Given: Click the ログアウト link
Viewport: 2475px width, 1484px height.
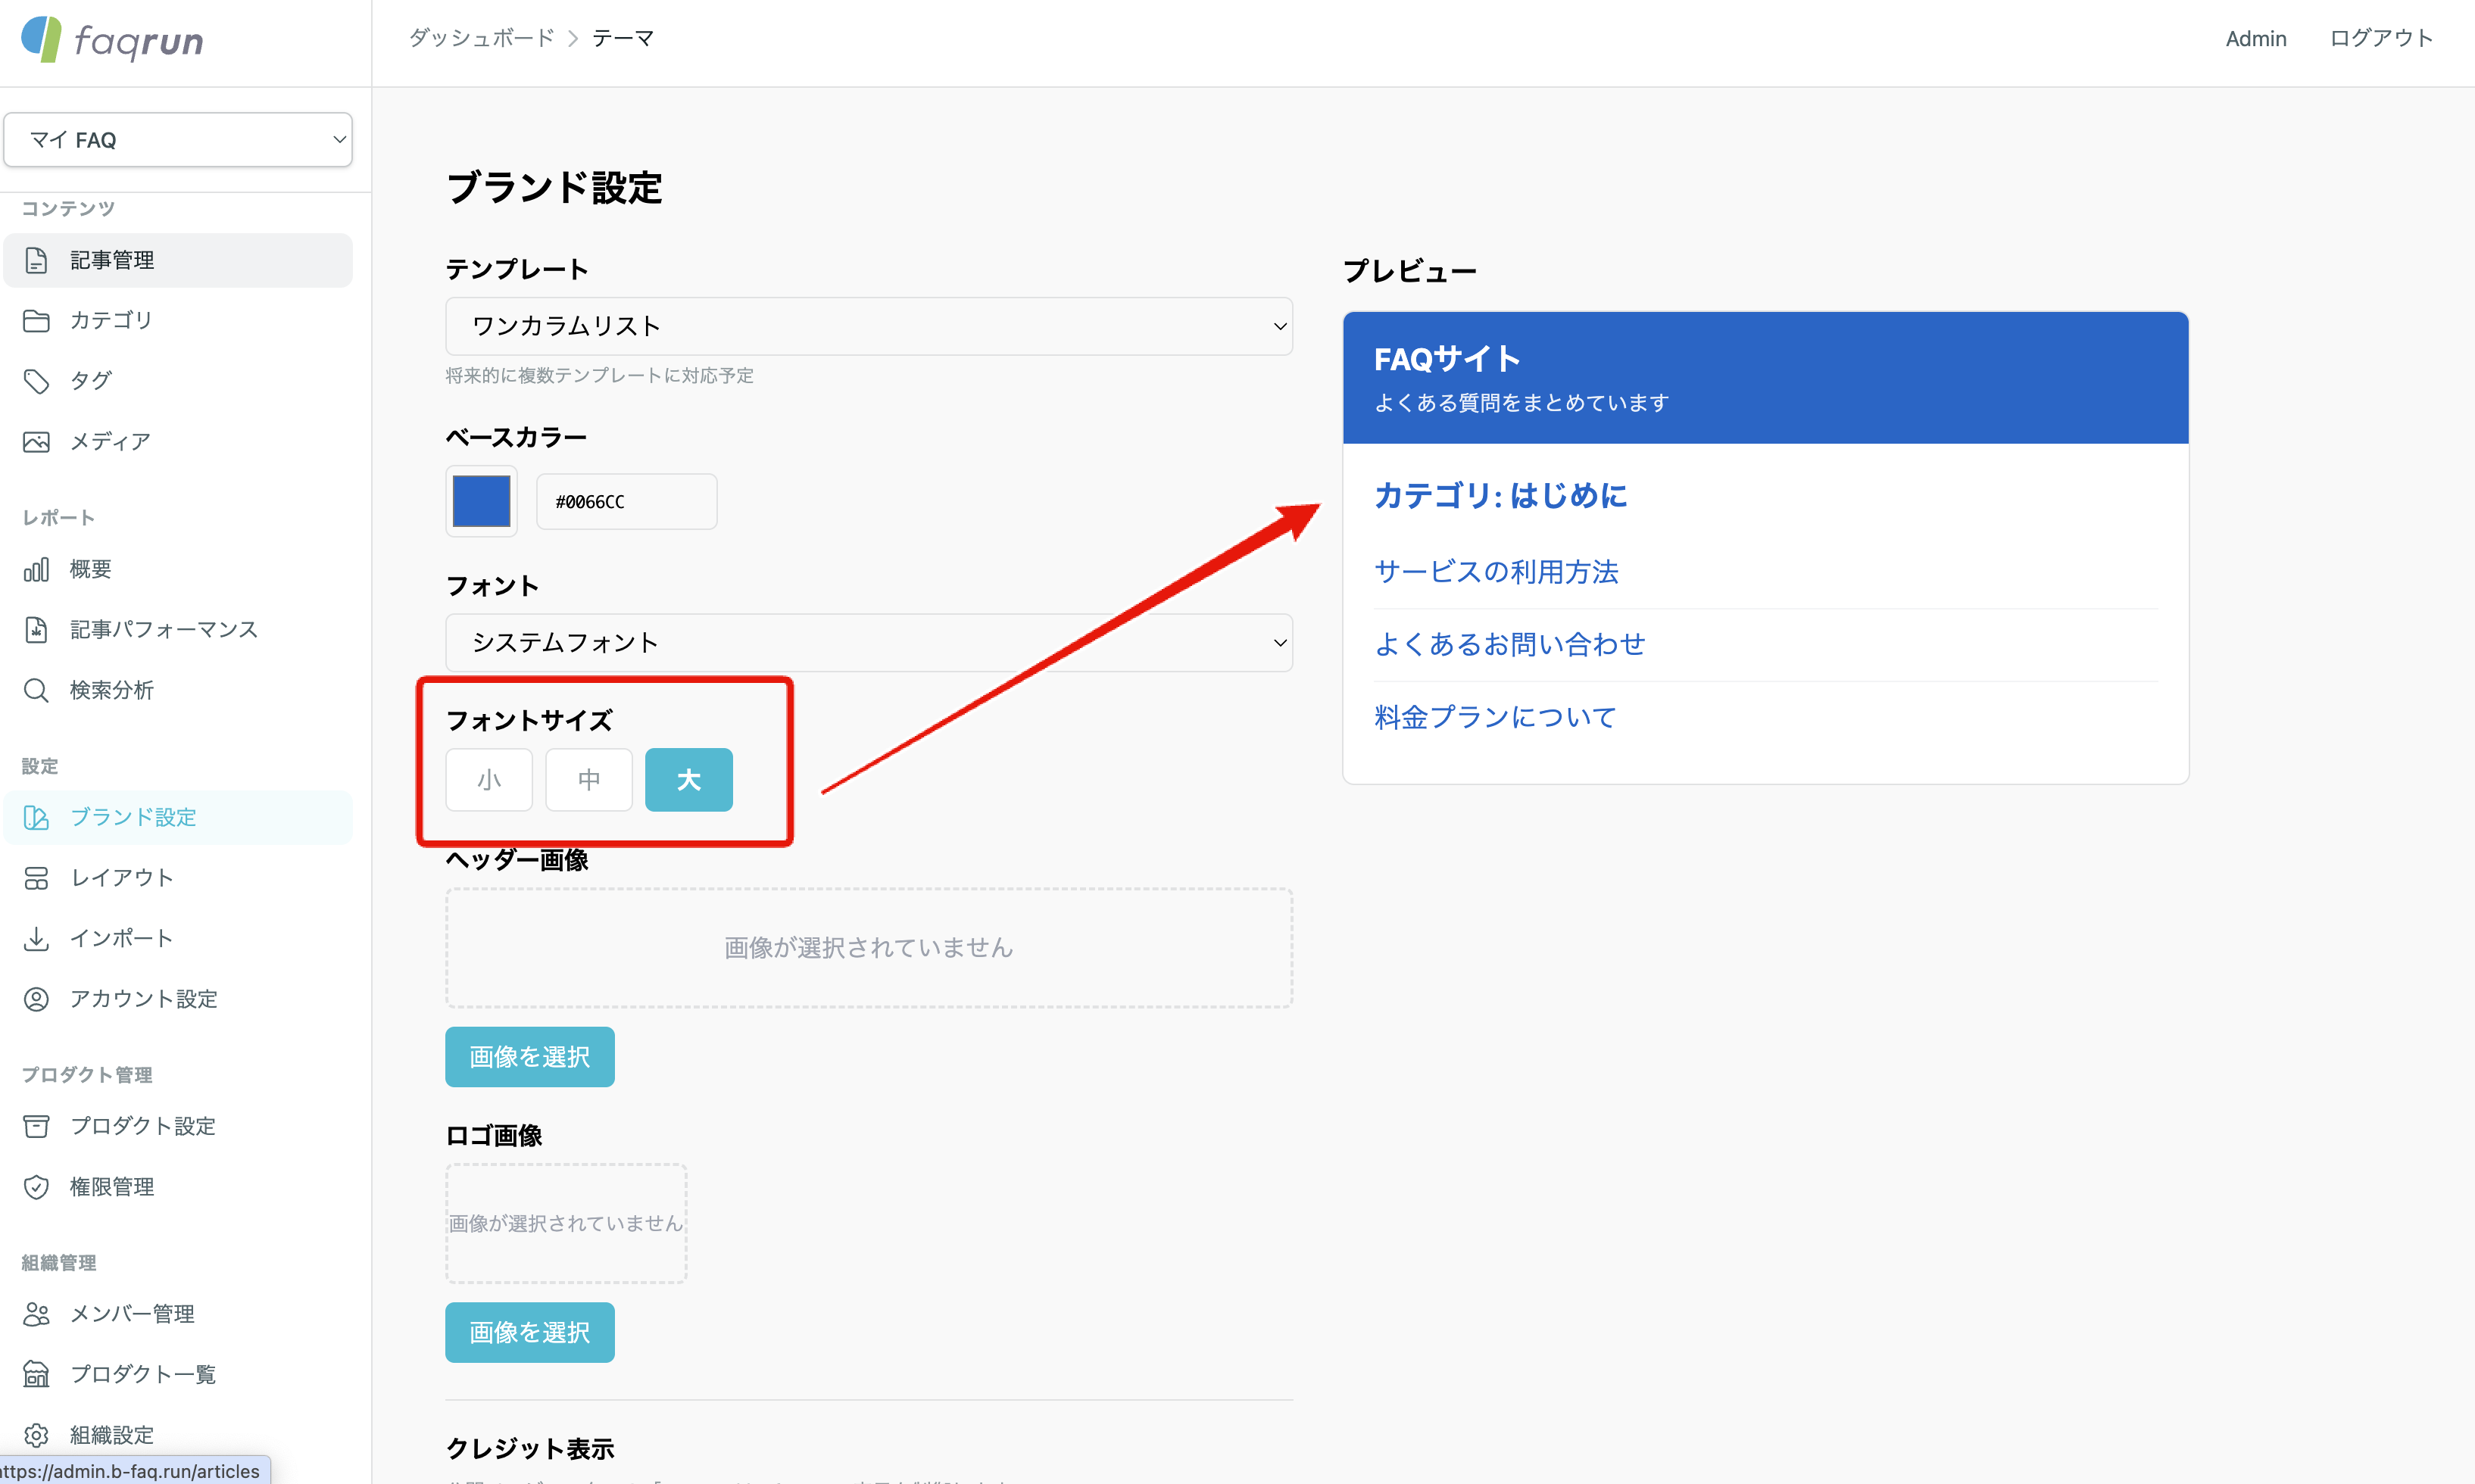Looking at the screenshot, I should coord(2381,38).
